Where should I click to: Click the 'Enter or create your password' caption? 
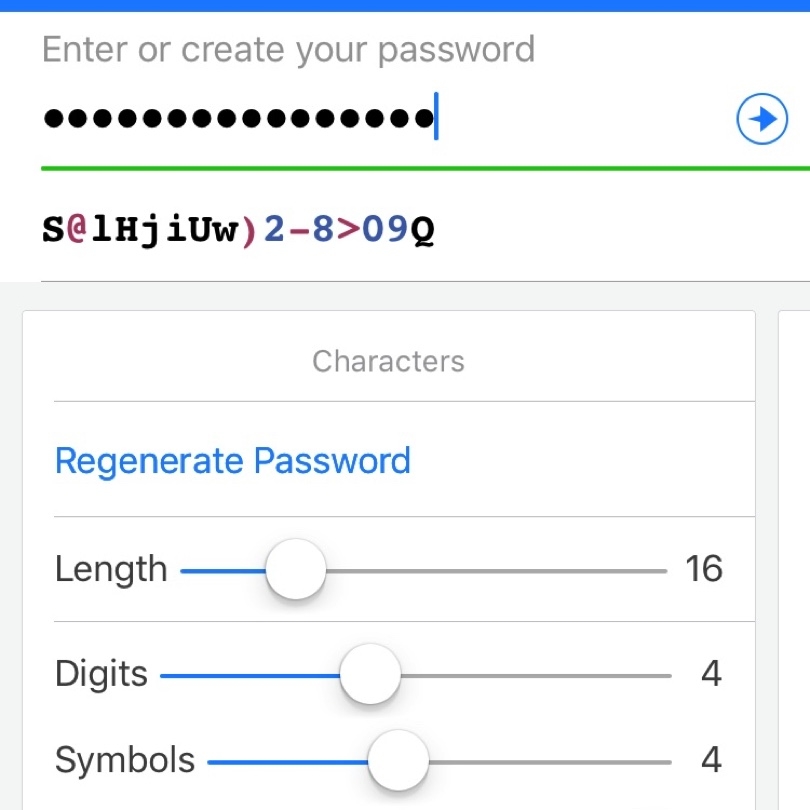tap(288, 50)
